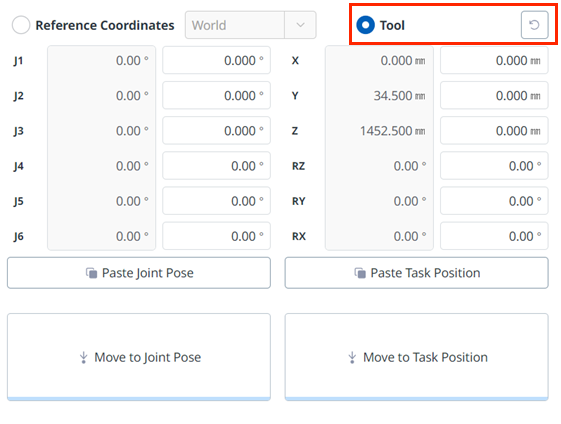Image resolution: width=561 pixels, height=424 pixels.
Task: Click the Y target position input field
Action: pos(494,95)
